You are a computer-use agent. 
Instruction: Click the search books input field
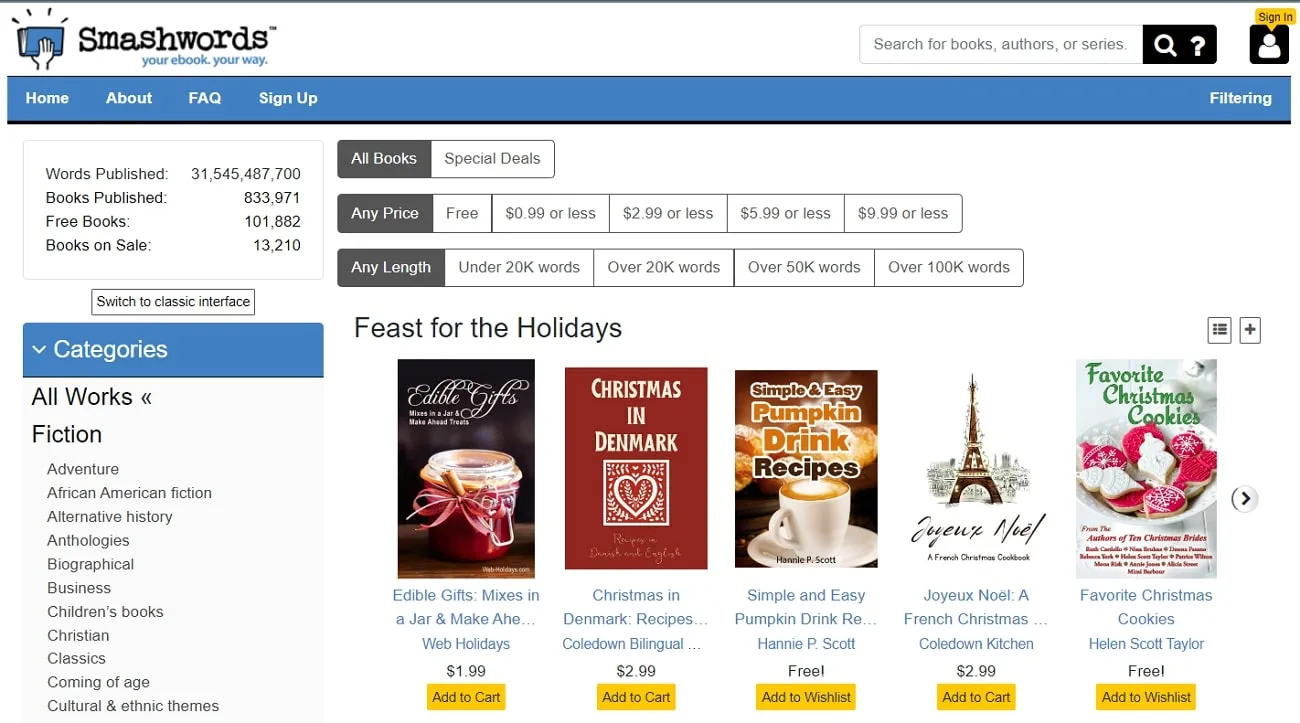[1000, 44]
